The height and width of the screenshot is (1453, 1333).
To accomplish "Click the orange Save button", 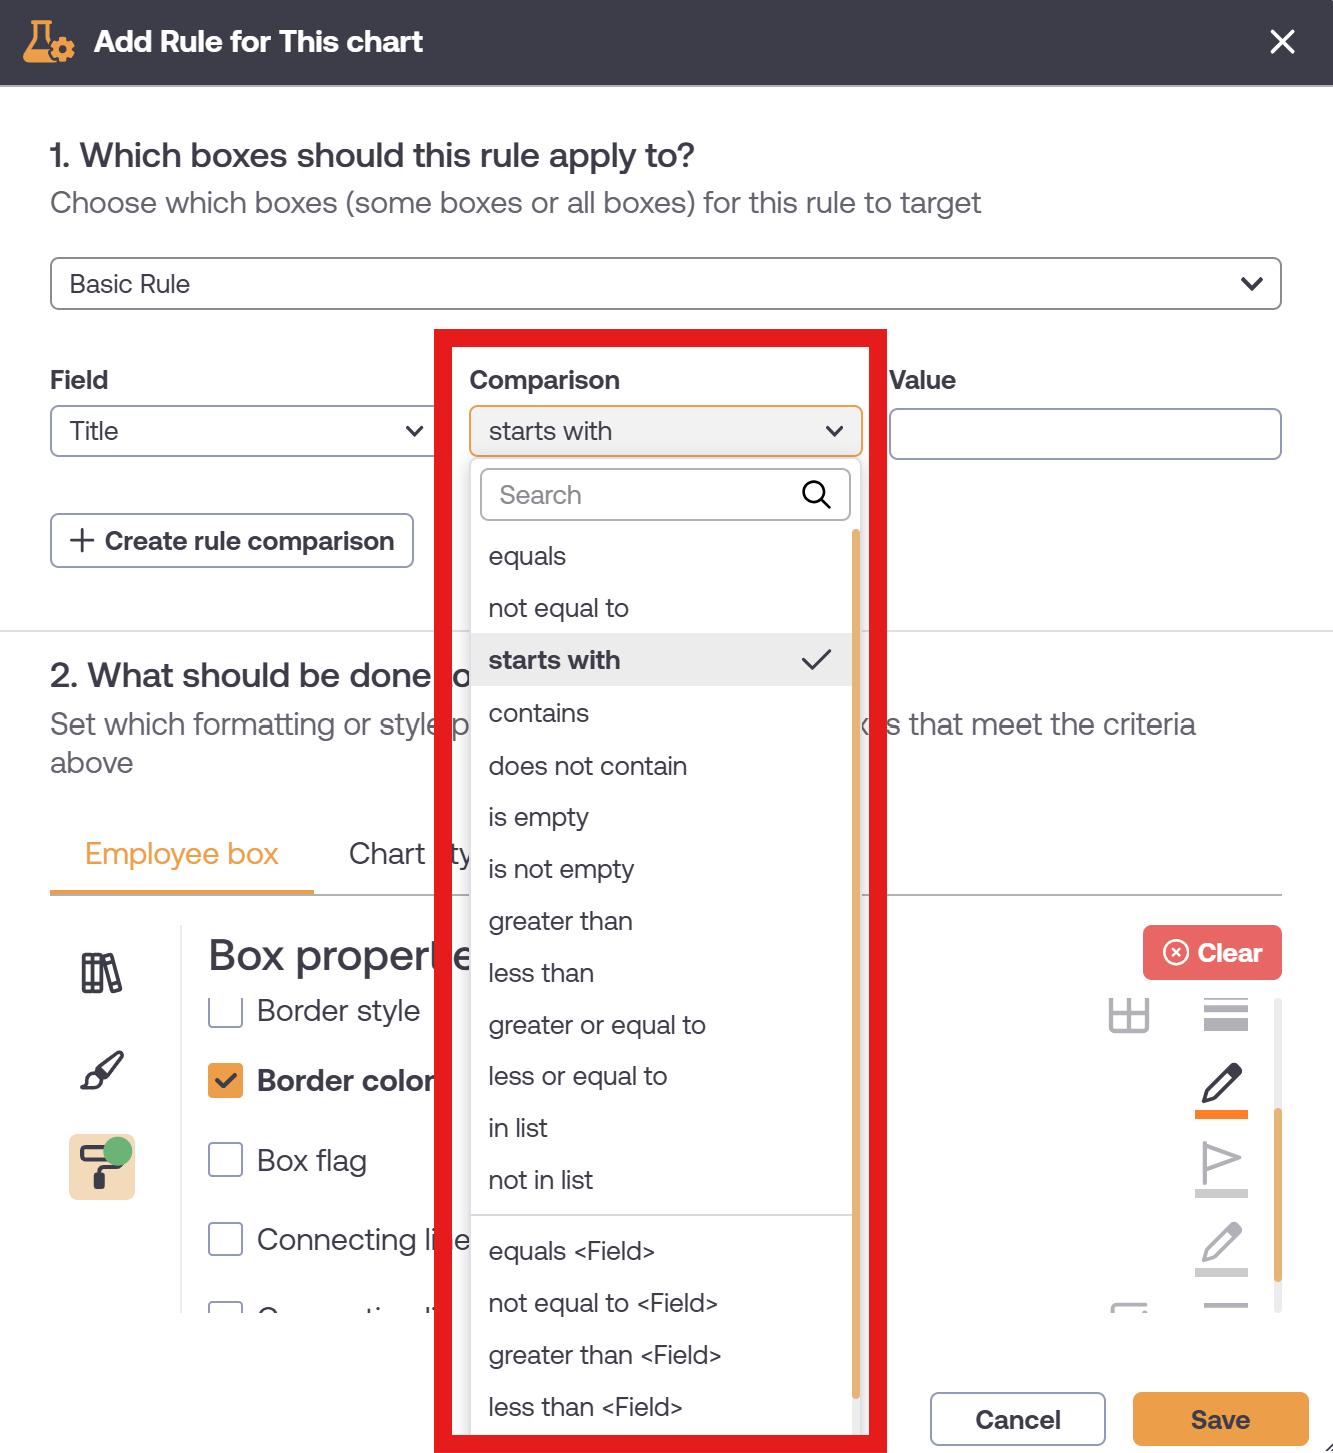I will pos(1220,1420).
